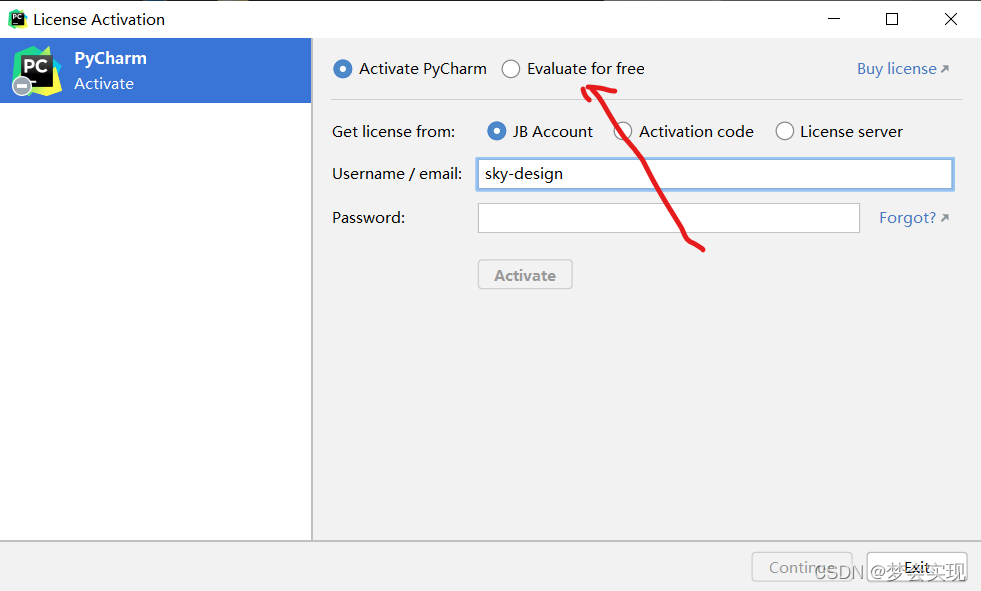Click the gray minus badge on the PyCharm logo
This screenshot has height=591, width=981.
point(22,87)
